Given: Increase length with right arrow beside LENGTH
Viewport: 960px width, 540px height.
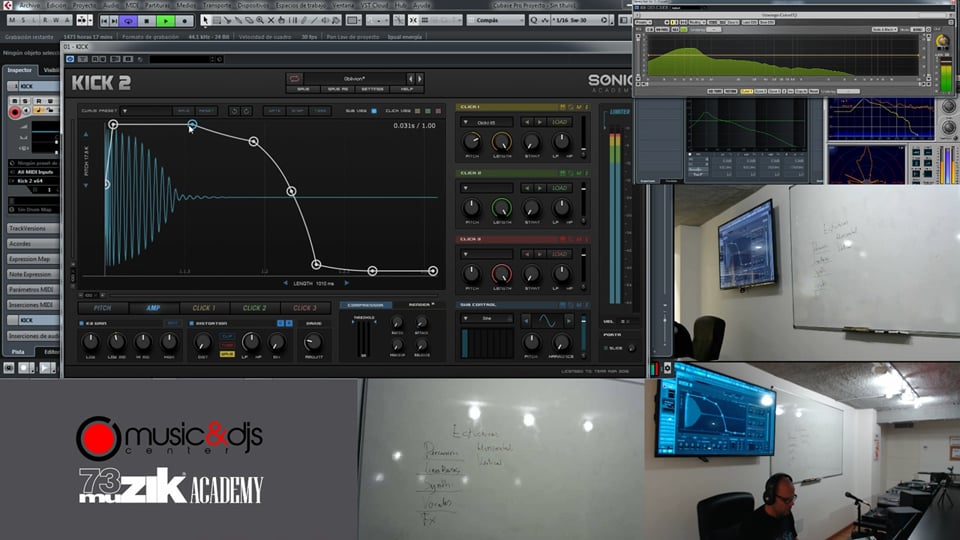Looking at the screenshot, I should 347,283.
